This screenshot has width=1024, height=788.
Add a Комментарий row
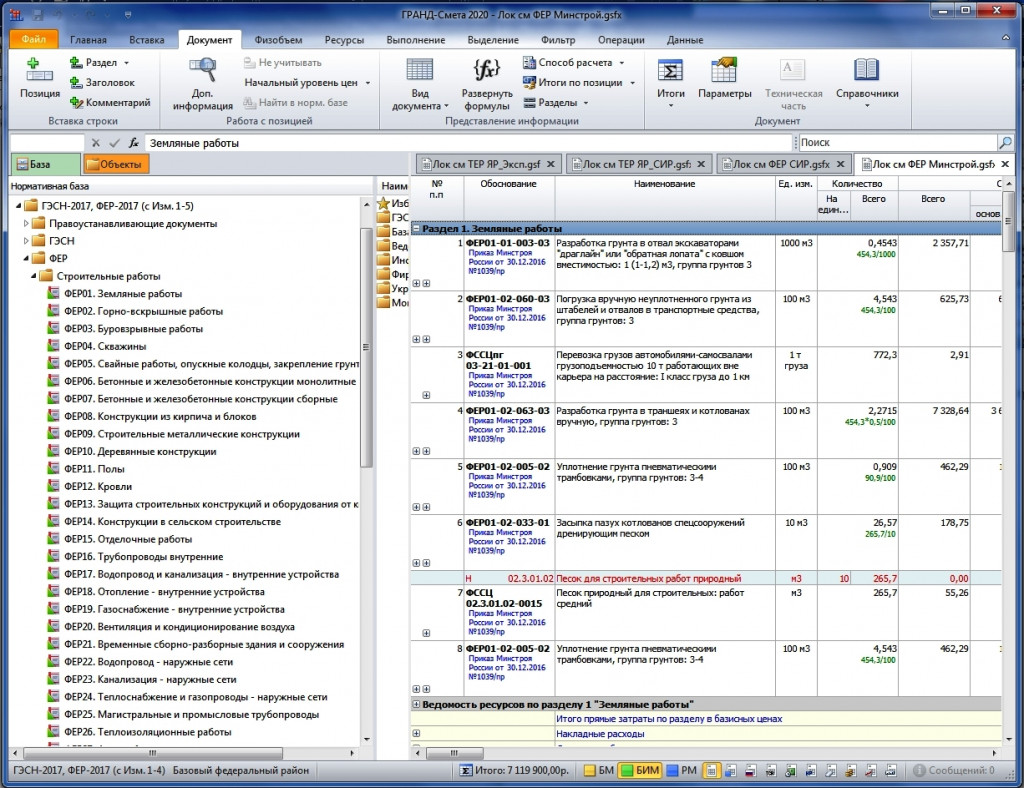coord(110,102)
